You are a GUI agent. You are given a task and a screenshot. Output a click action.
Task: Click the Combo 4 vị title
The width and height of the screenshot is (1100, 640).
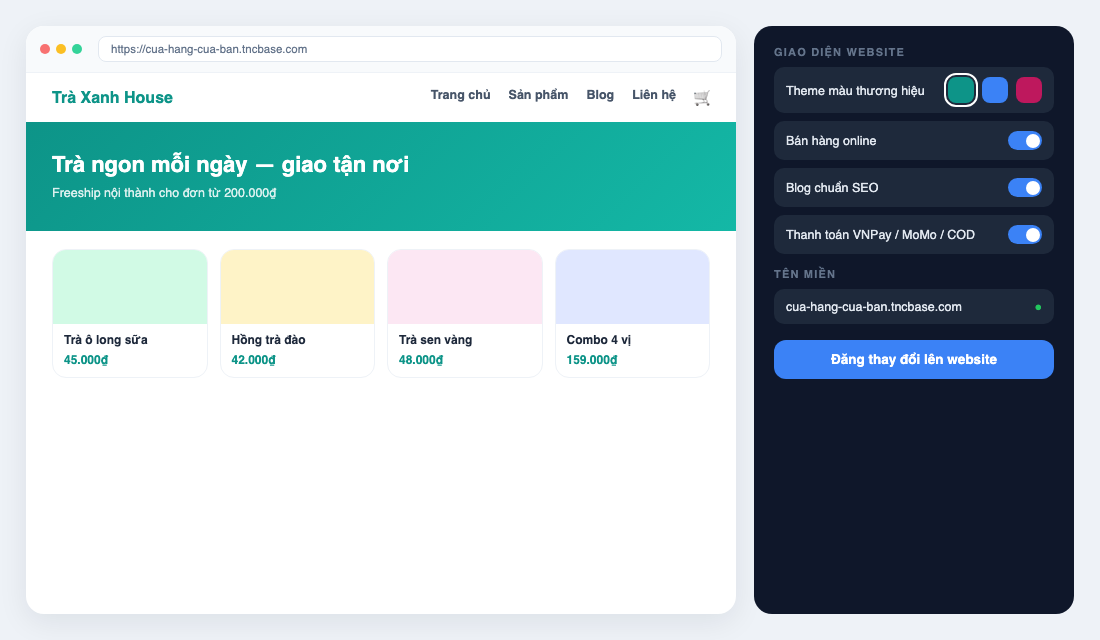tap(598, 340)
